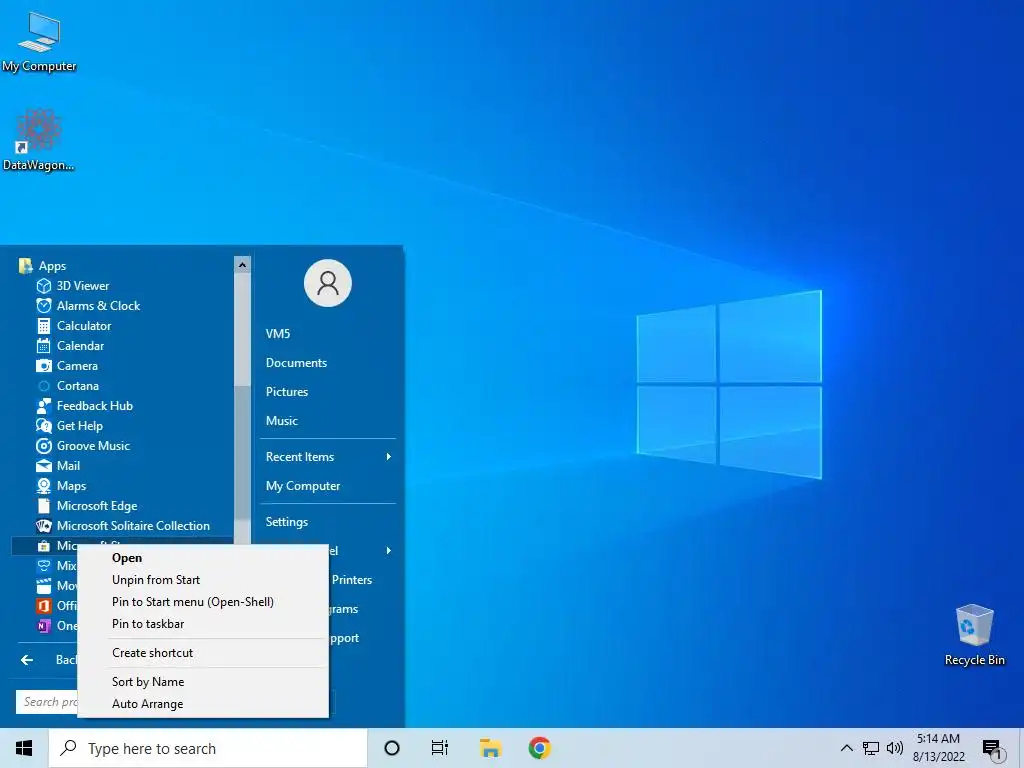Open Settings from Start menu
This screenshot has width=1024, height=768.
tap(287, 522)
